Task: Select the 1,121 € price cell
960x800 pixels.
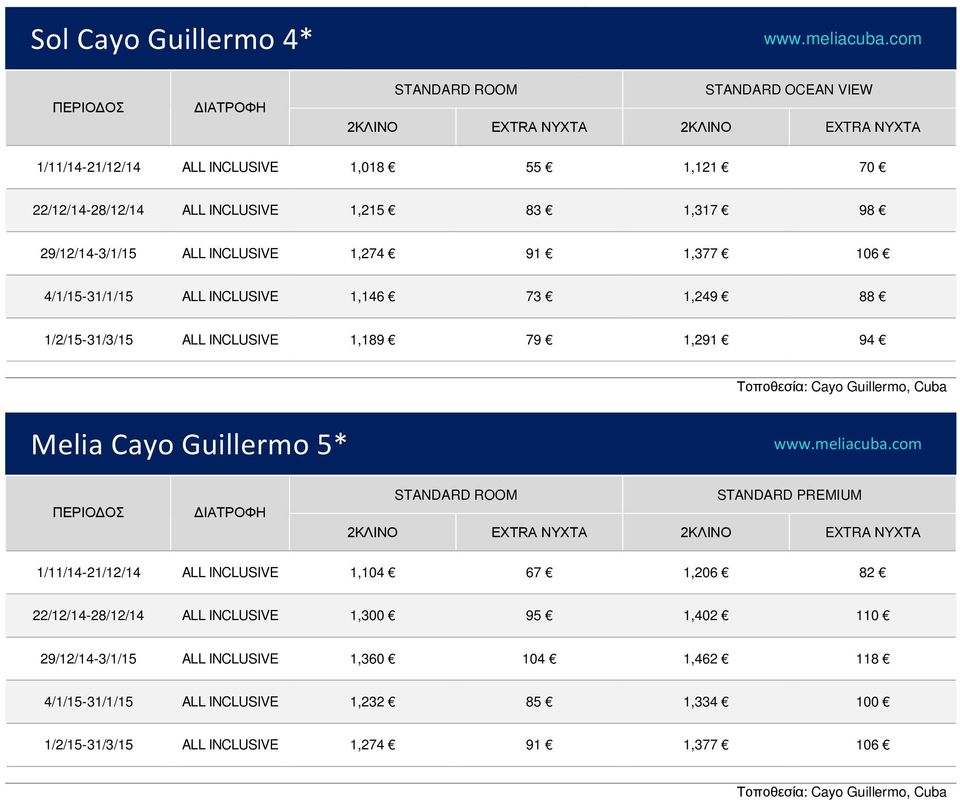Action: point(705,167)
